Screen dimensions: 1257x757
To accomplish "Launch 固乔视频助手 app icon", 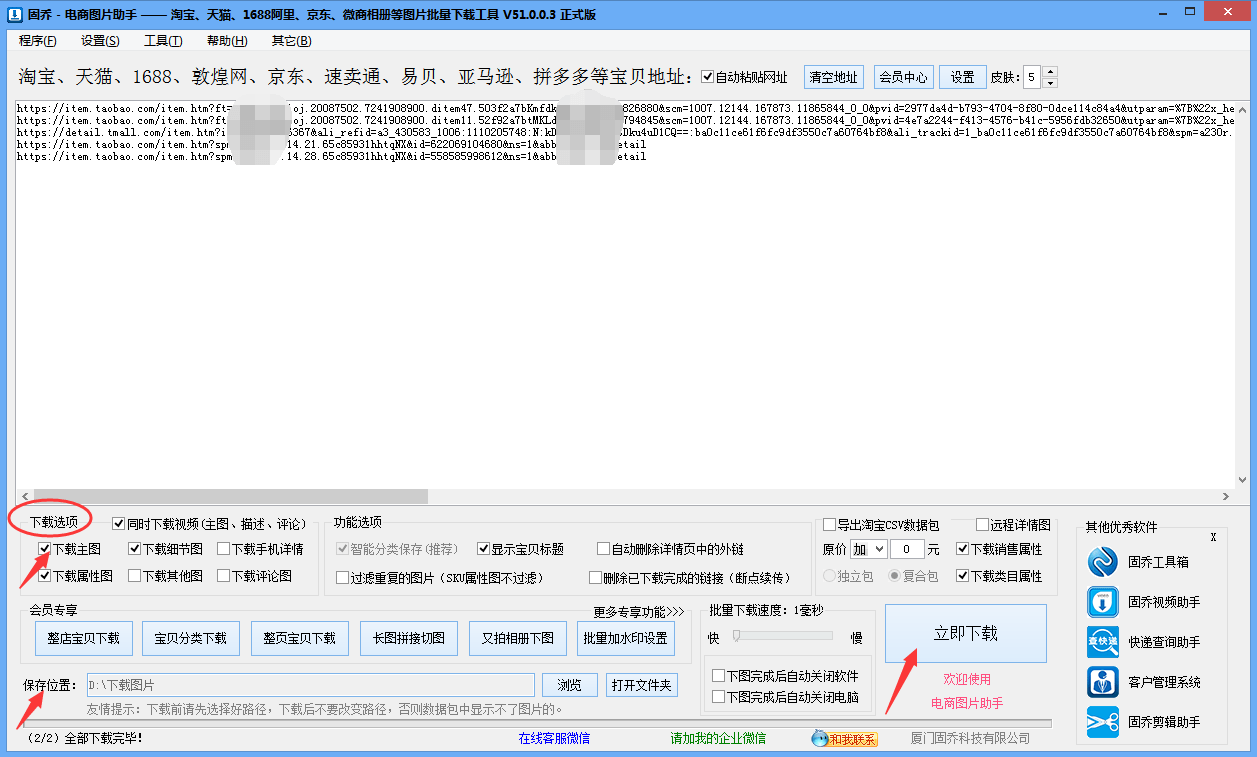I will click(x=1102, y=601).
